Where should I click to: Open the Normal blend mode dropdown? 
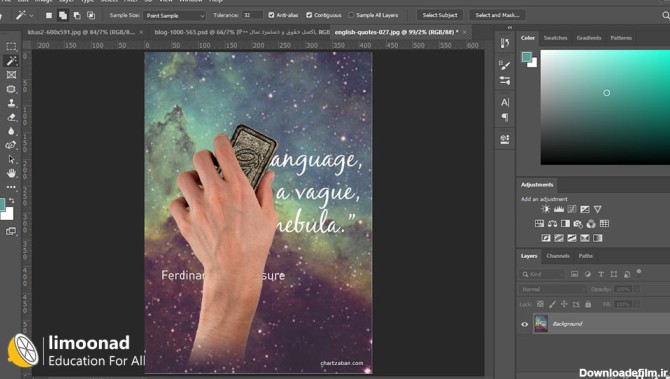tap(552, 289)
